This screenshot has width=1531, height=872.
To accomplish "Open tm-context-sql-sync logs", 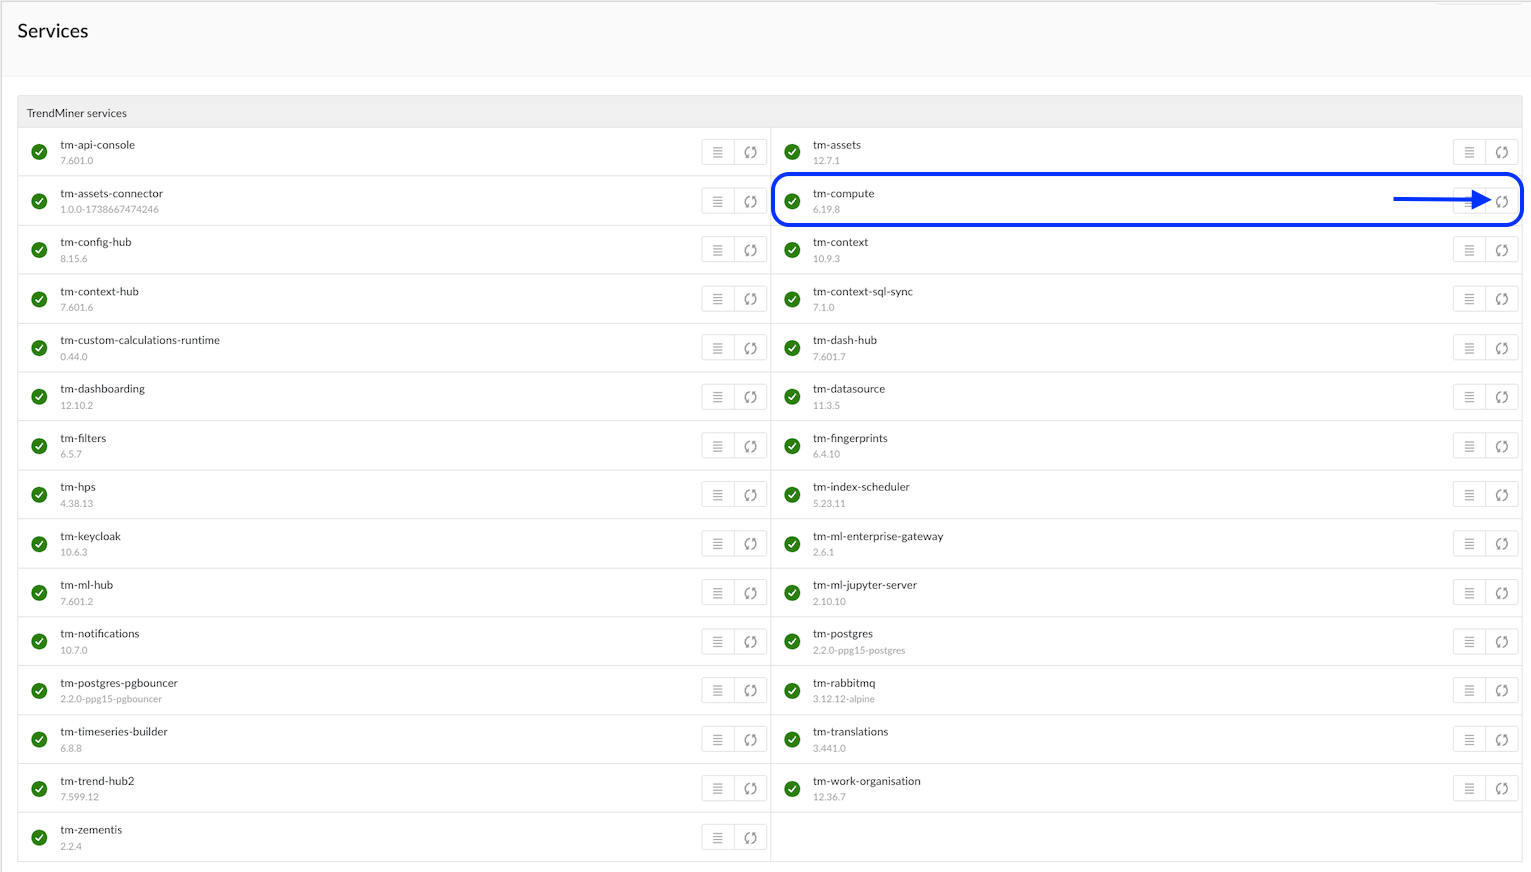I will coord(1469,299).
